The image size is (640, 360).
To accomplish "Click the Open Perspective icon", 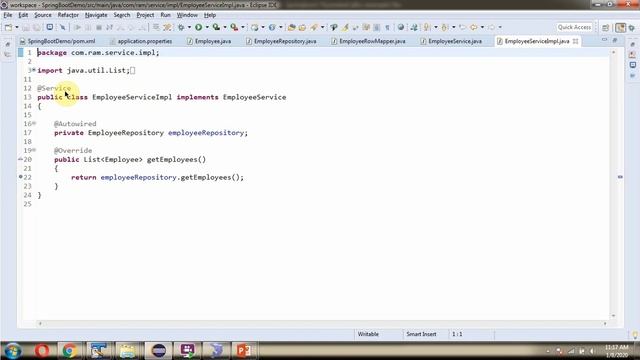I will tap(606, 27).
